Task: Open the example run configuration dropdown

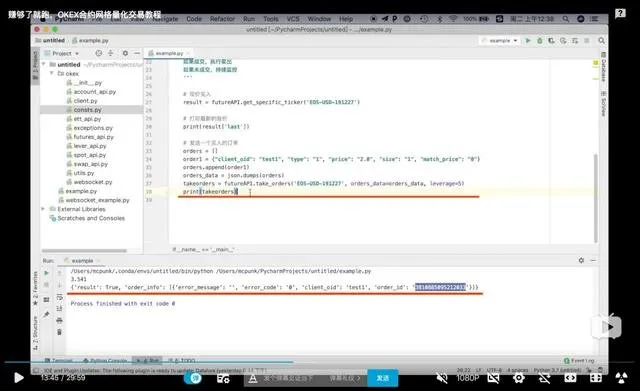Action: tap(500, 40)
